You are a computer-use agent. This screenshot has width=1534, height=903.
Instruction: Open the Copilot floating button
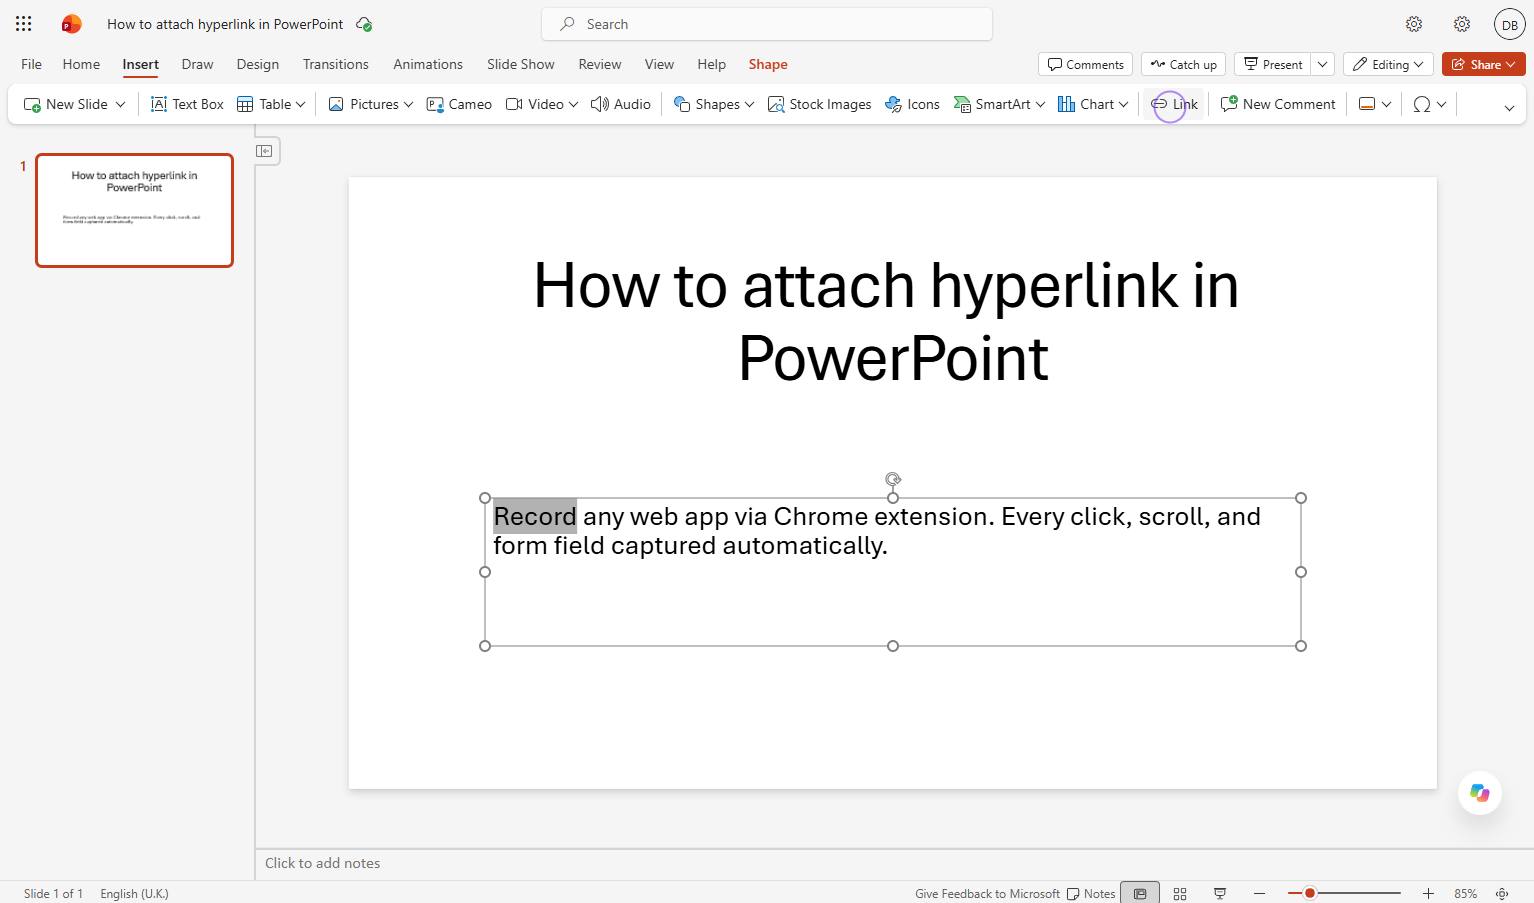(x=1480, y=793)
